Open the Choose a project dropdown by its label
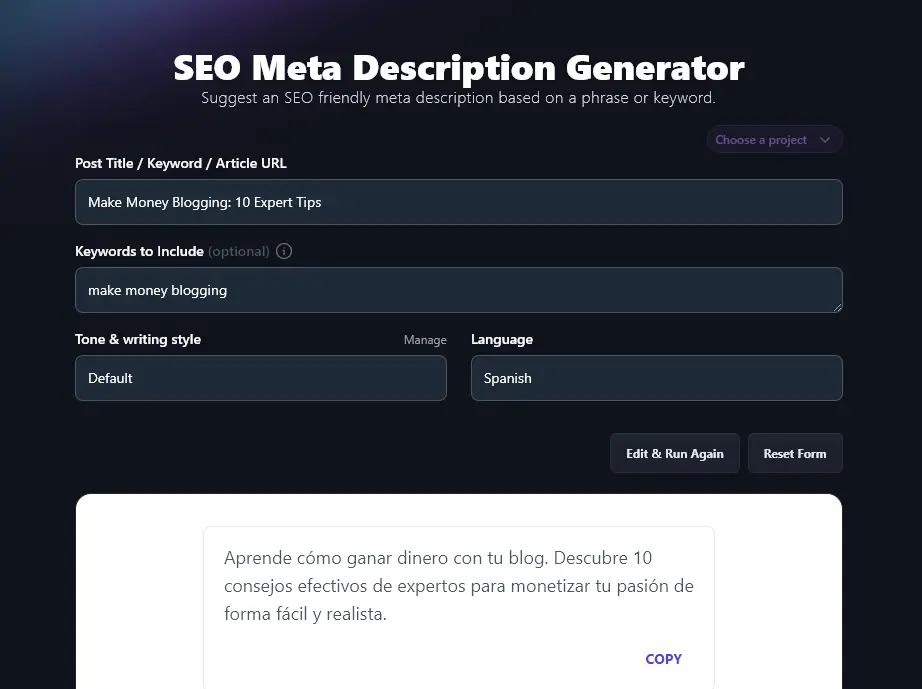 [761, 140]
